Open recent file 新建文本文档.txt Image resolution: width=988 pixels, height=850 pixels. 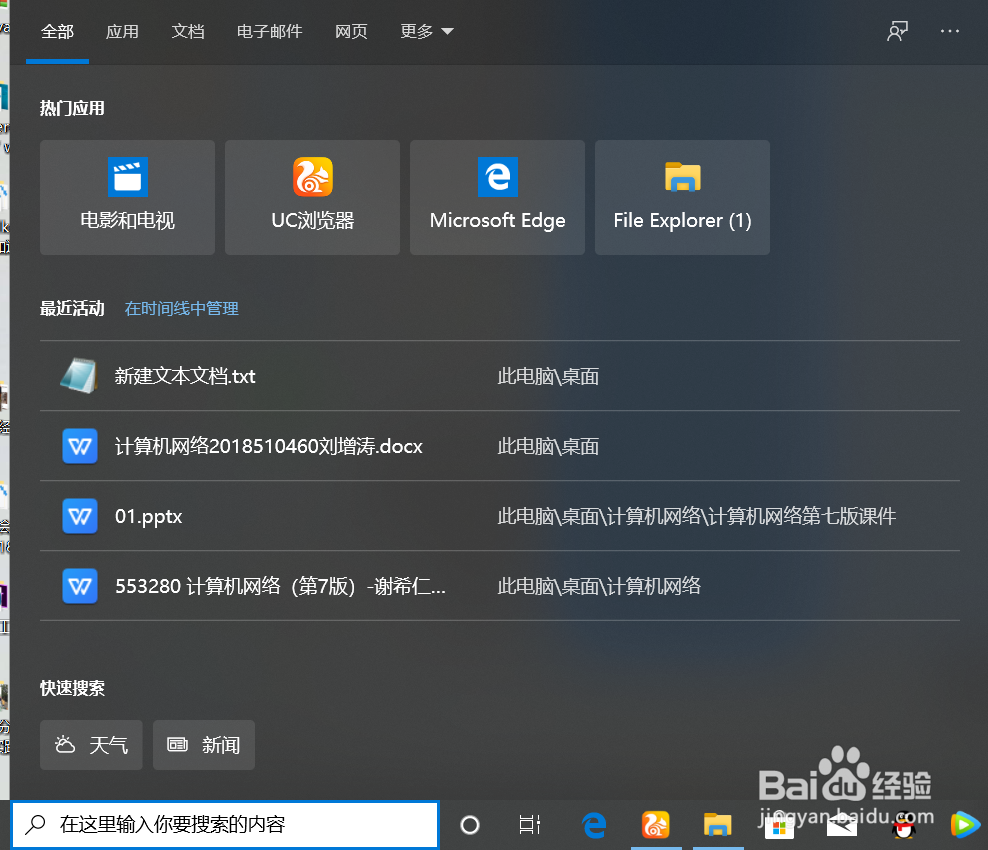coord(500,376)
